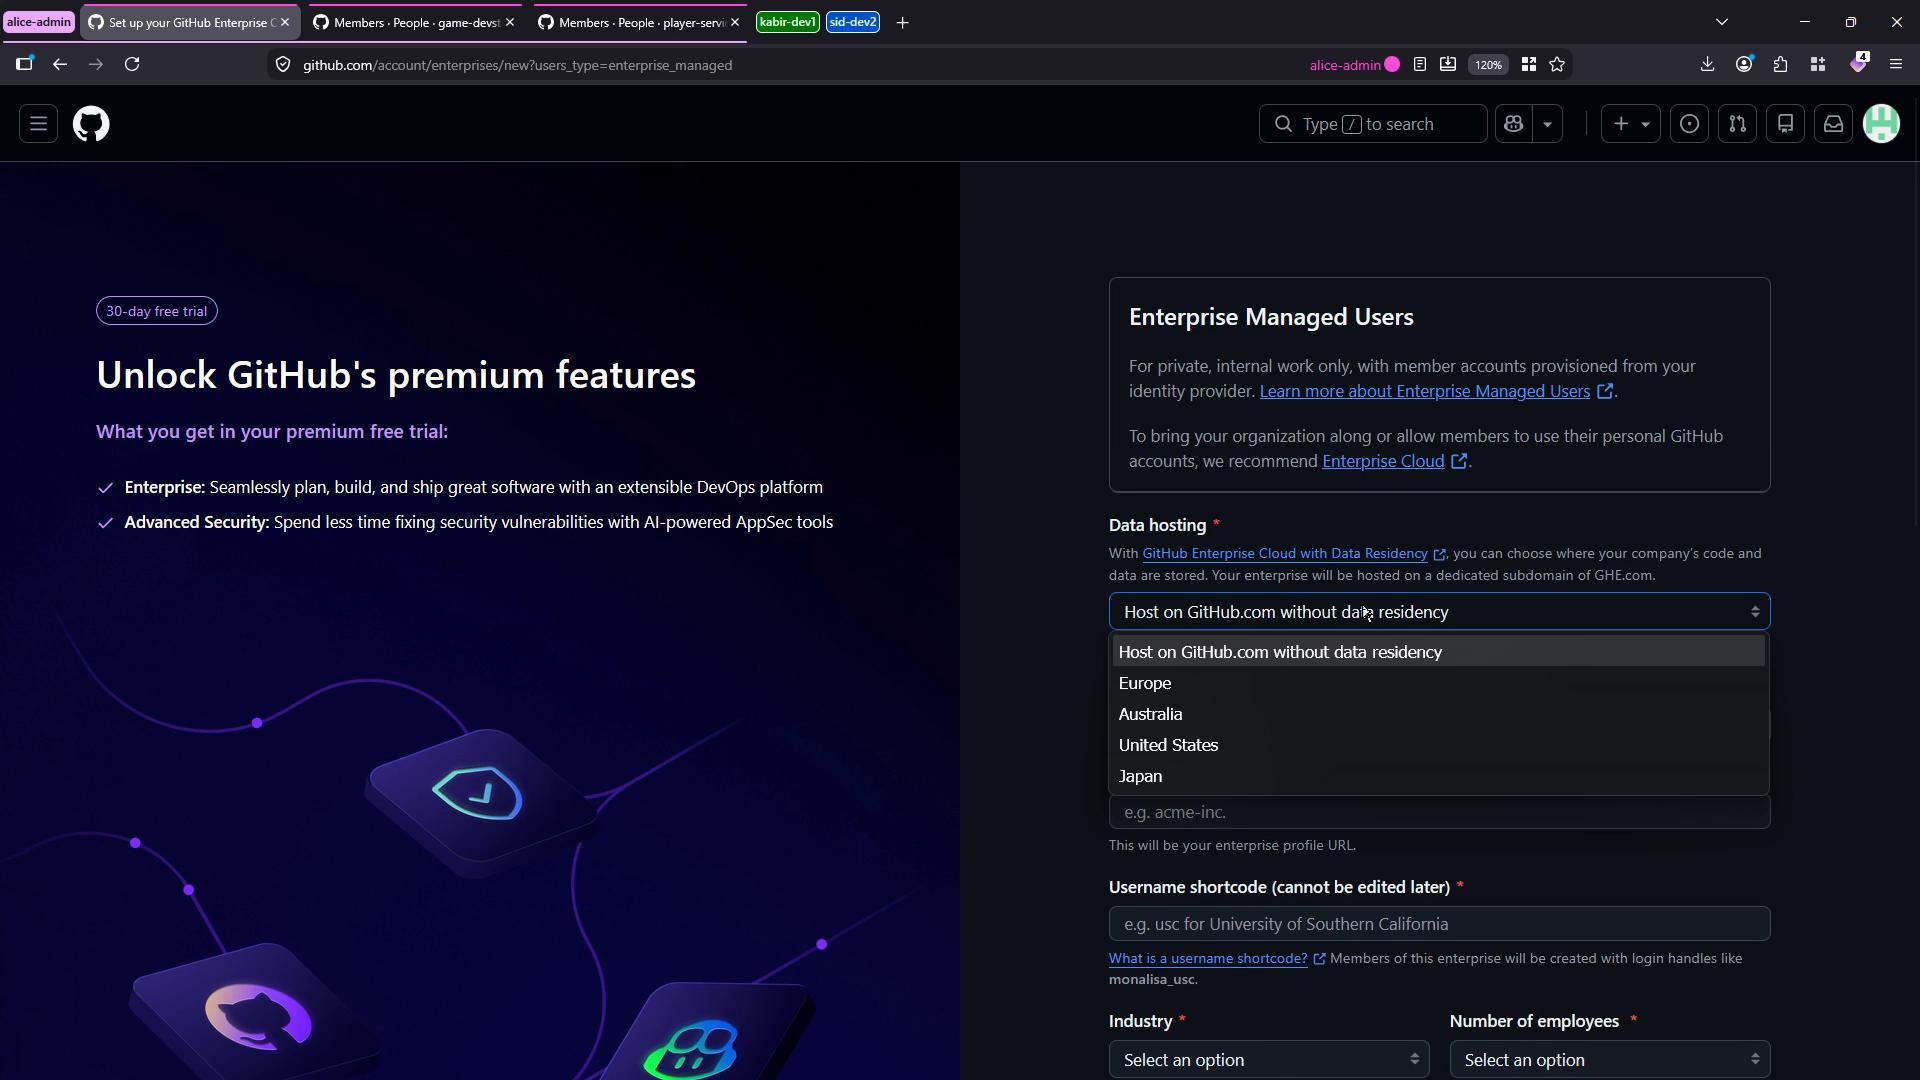Open the GitHub hamburger navigation menu
Viewport: 1920px width, 1080px height.
click(38, 124)
